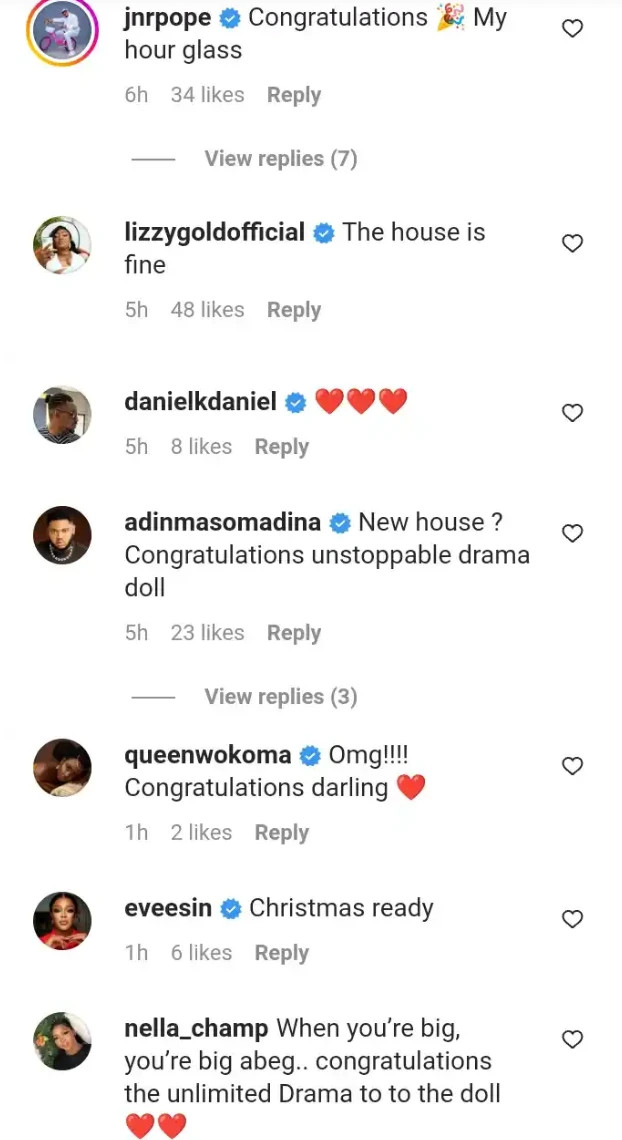622x1140 pixels.
Task: Tap heart icon beside adinmasomadina's comment
Action: (573, 534)
